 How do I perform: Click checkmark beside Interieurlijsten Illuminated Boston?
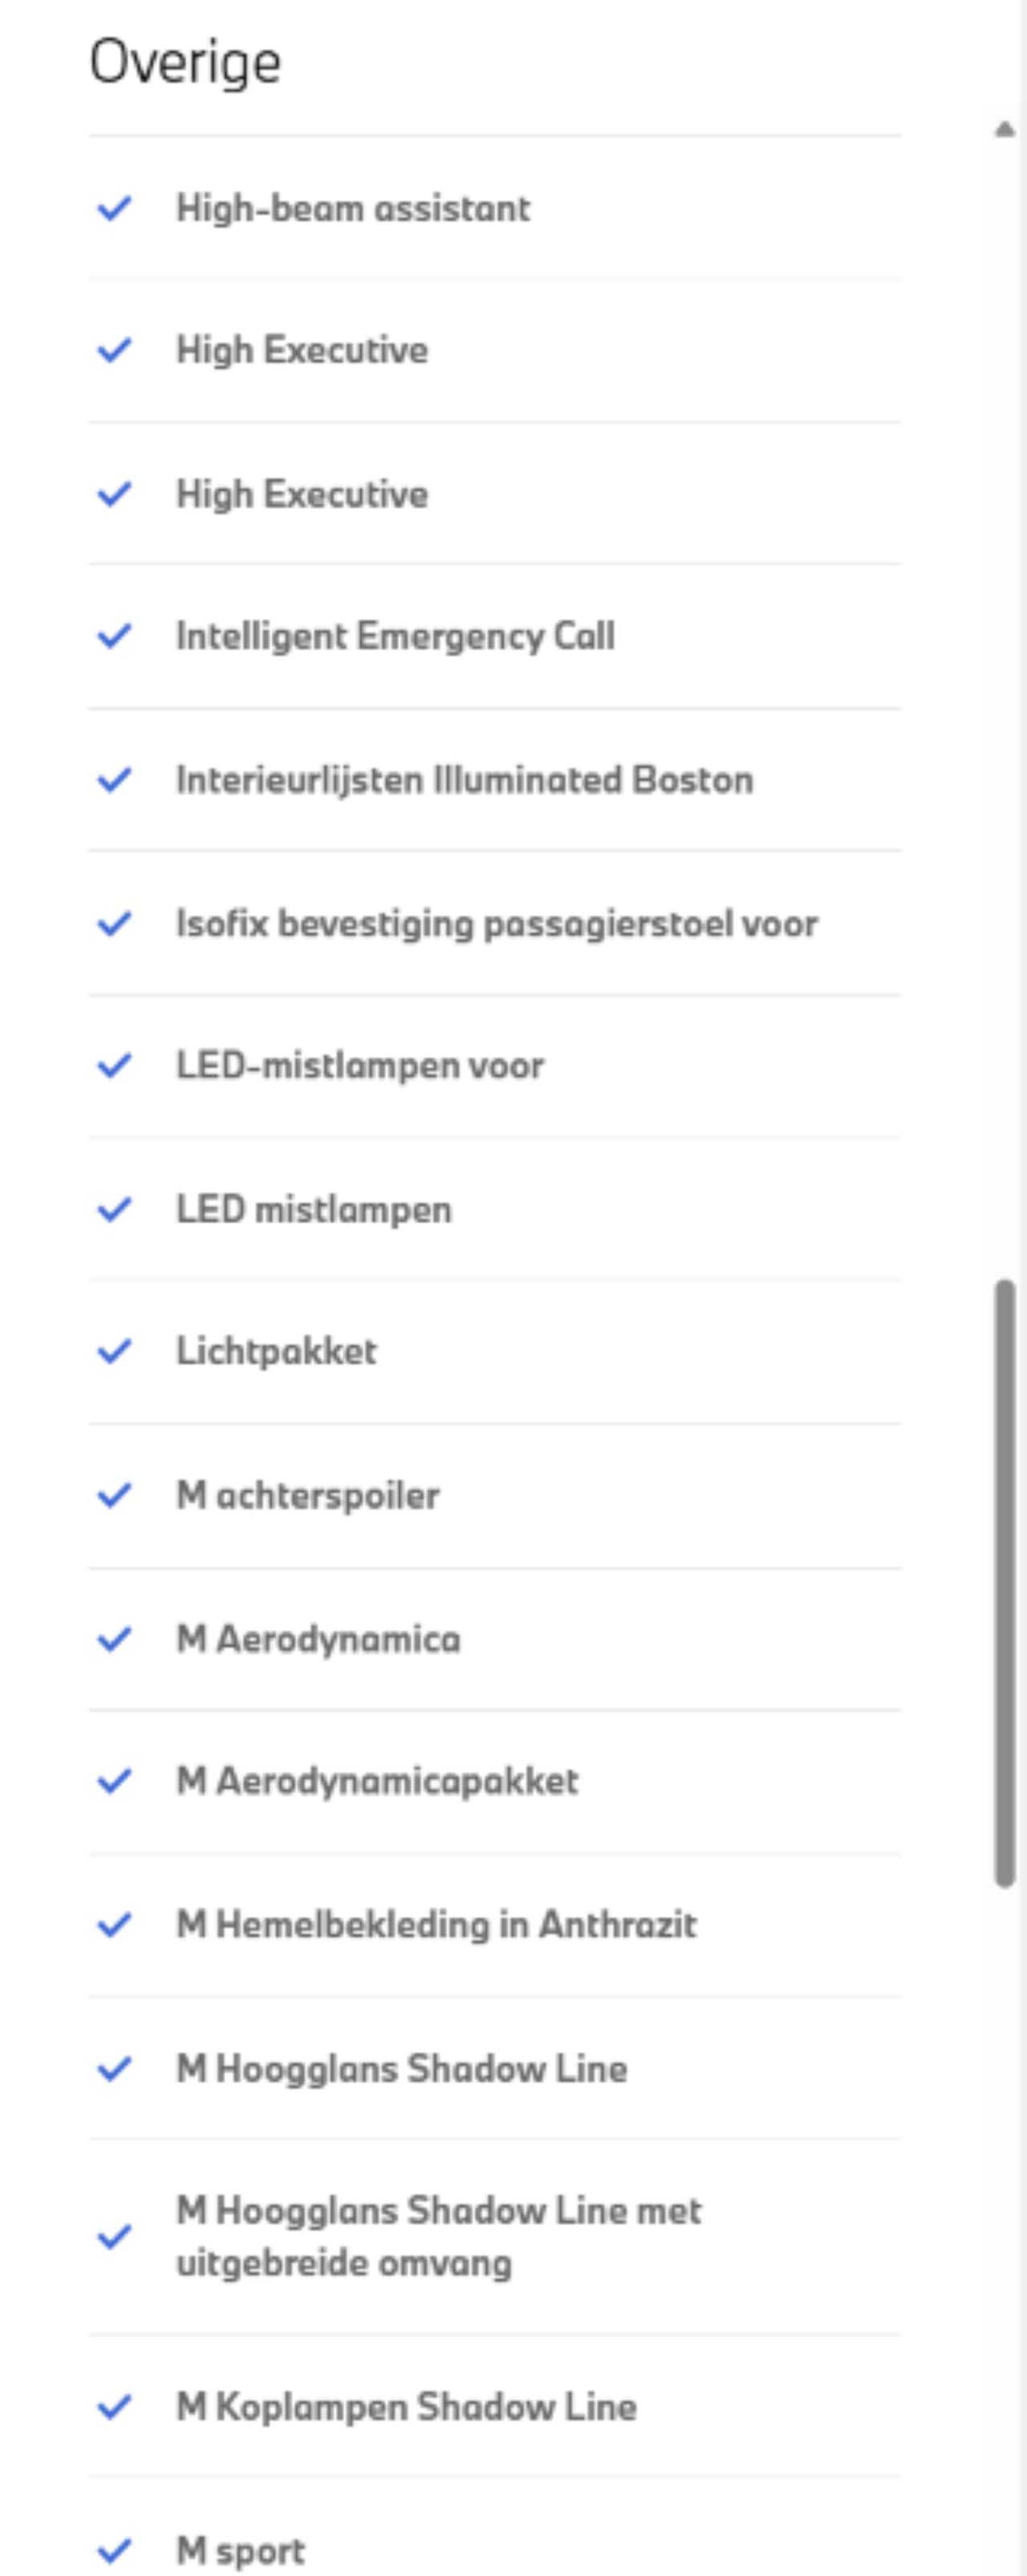pos(114,779)
